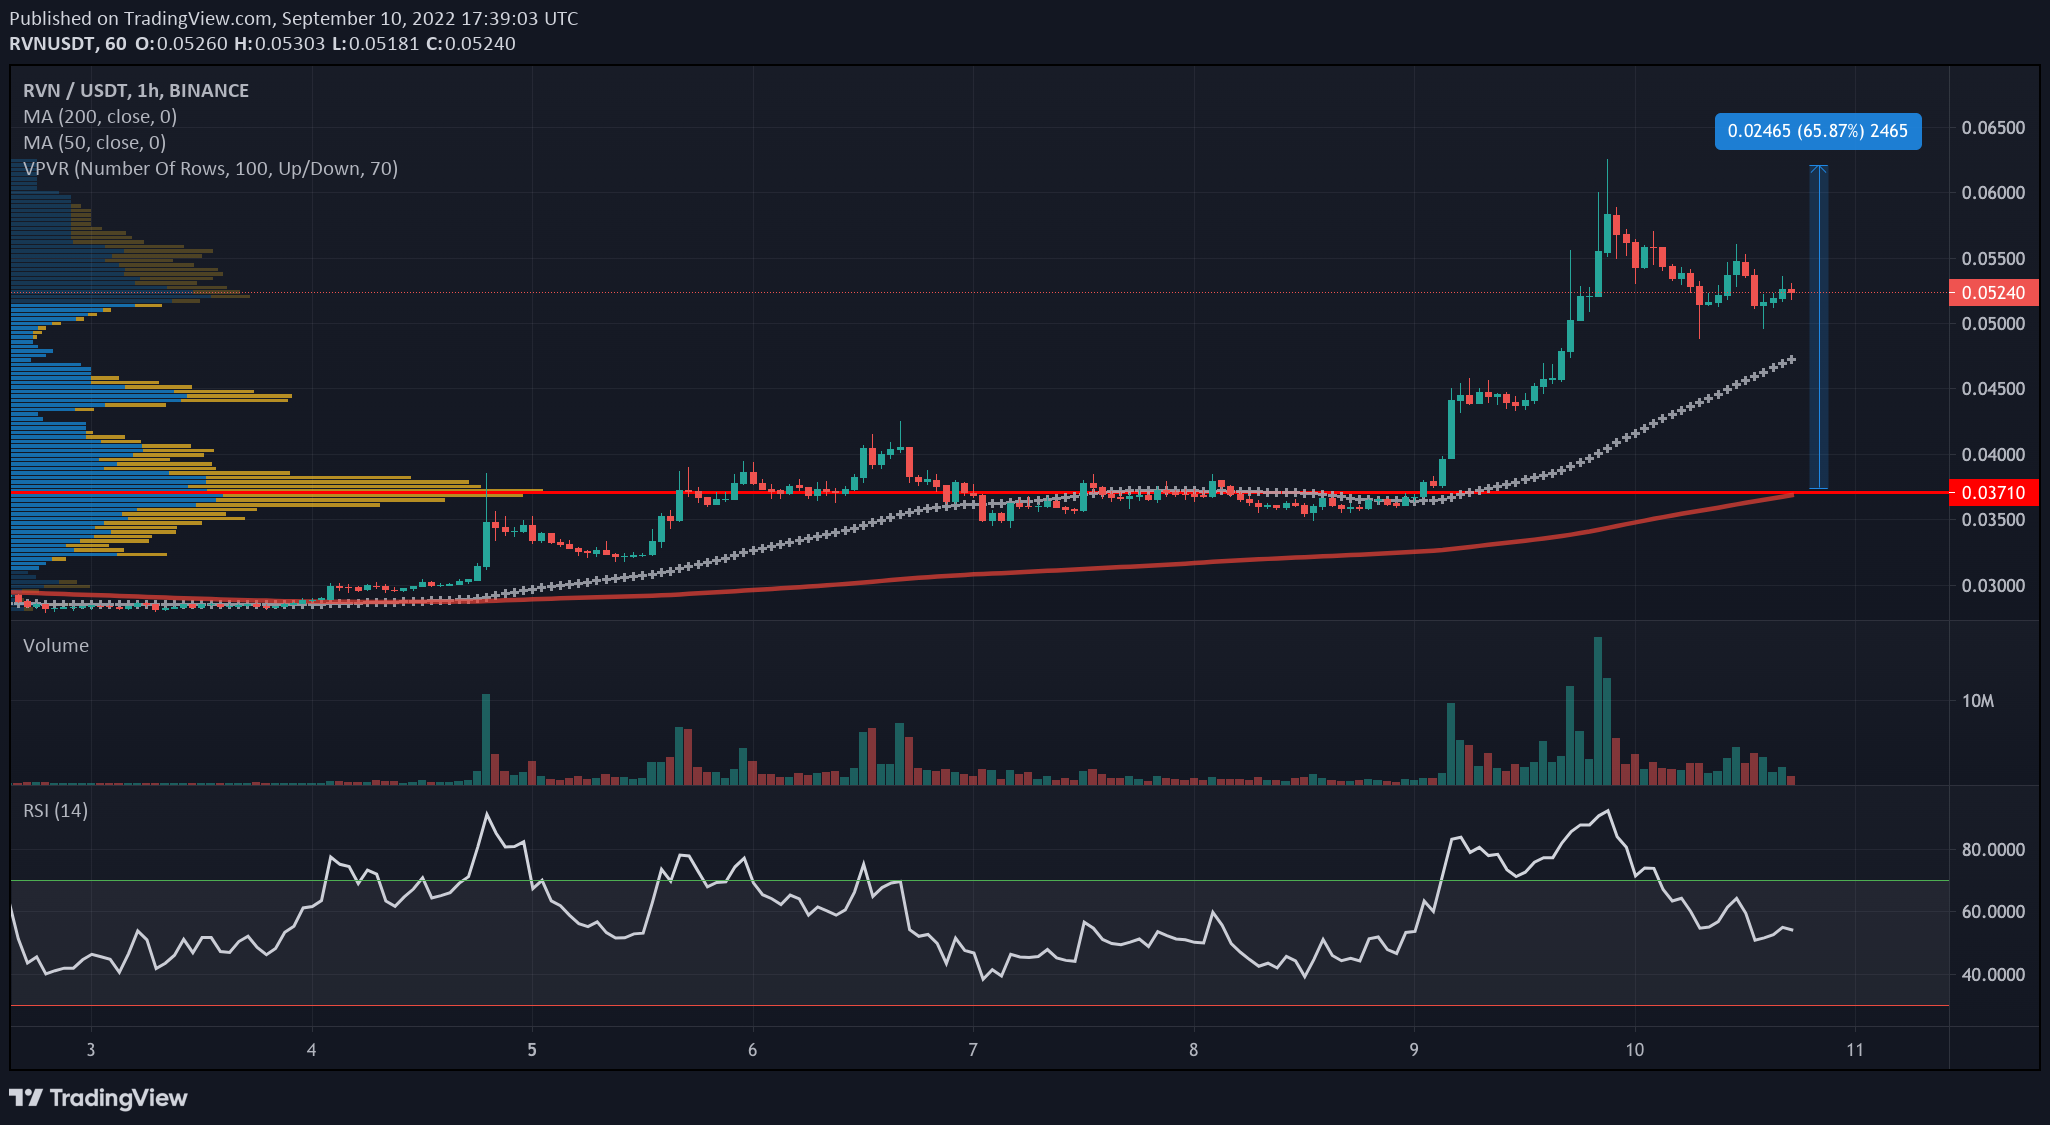Click the current price tag 0.05240
This screenshot has height=1125, width=2050.
click(1993, 292)
